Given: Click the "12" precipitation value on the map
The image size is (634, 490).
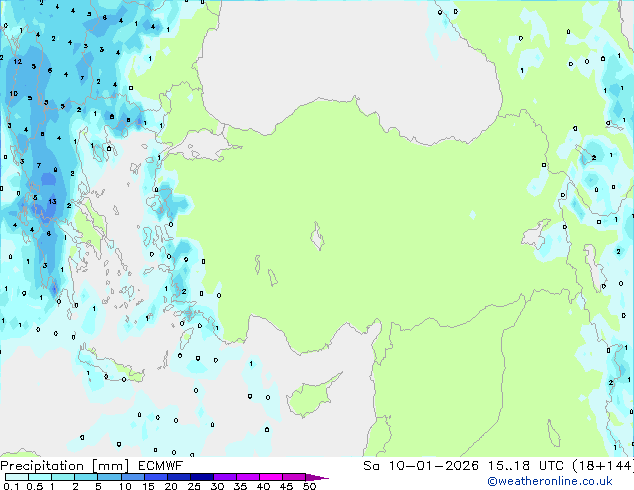Looking at the screenshot, I should (x=17, y=61).
